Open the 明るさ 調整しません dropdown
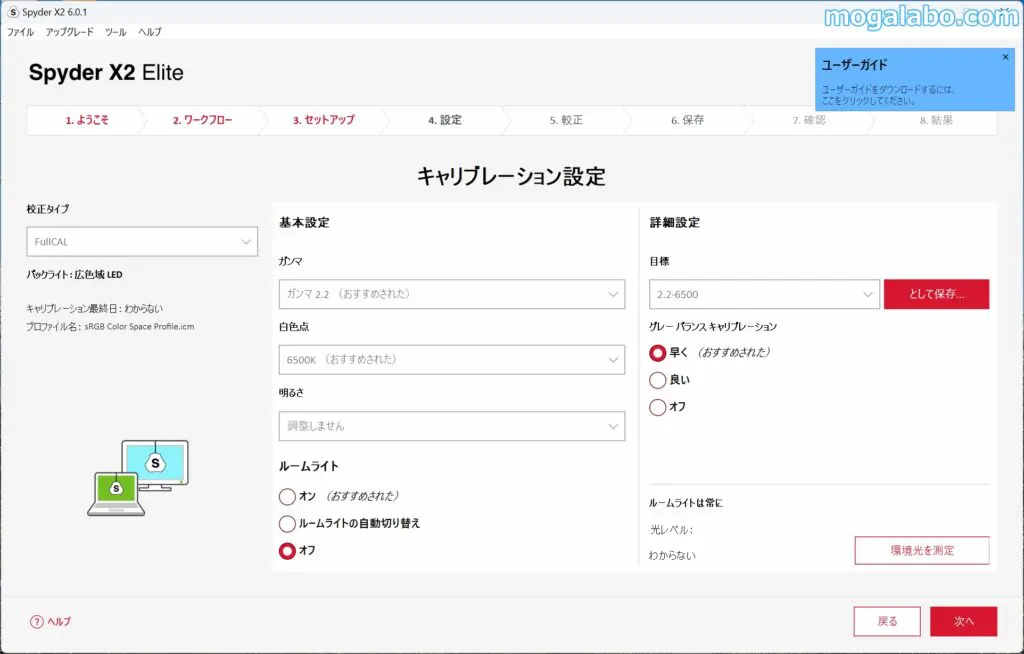The width and height of the screenshot is (1024, 654). (451, 426)
